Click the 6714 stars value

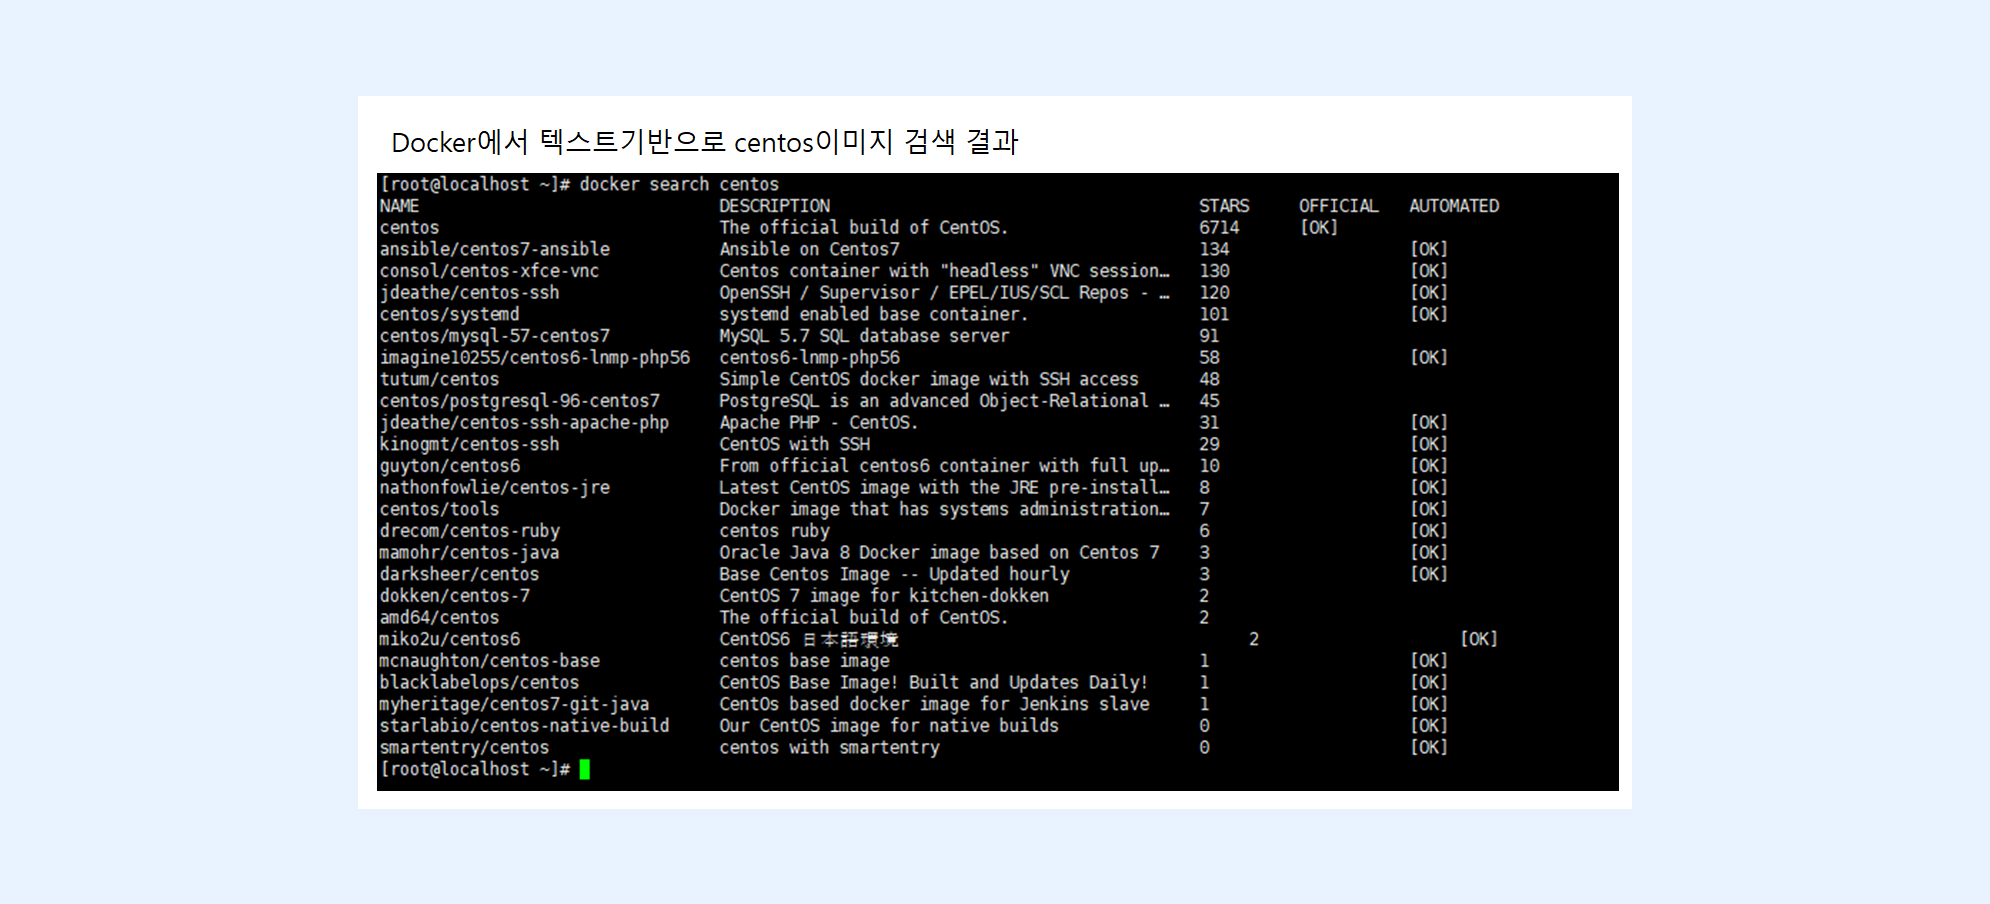[1219, 228]
